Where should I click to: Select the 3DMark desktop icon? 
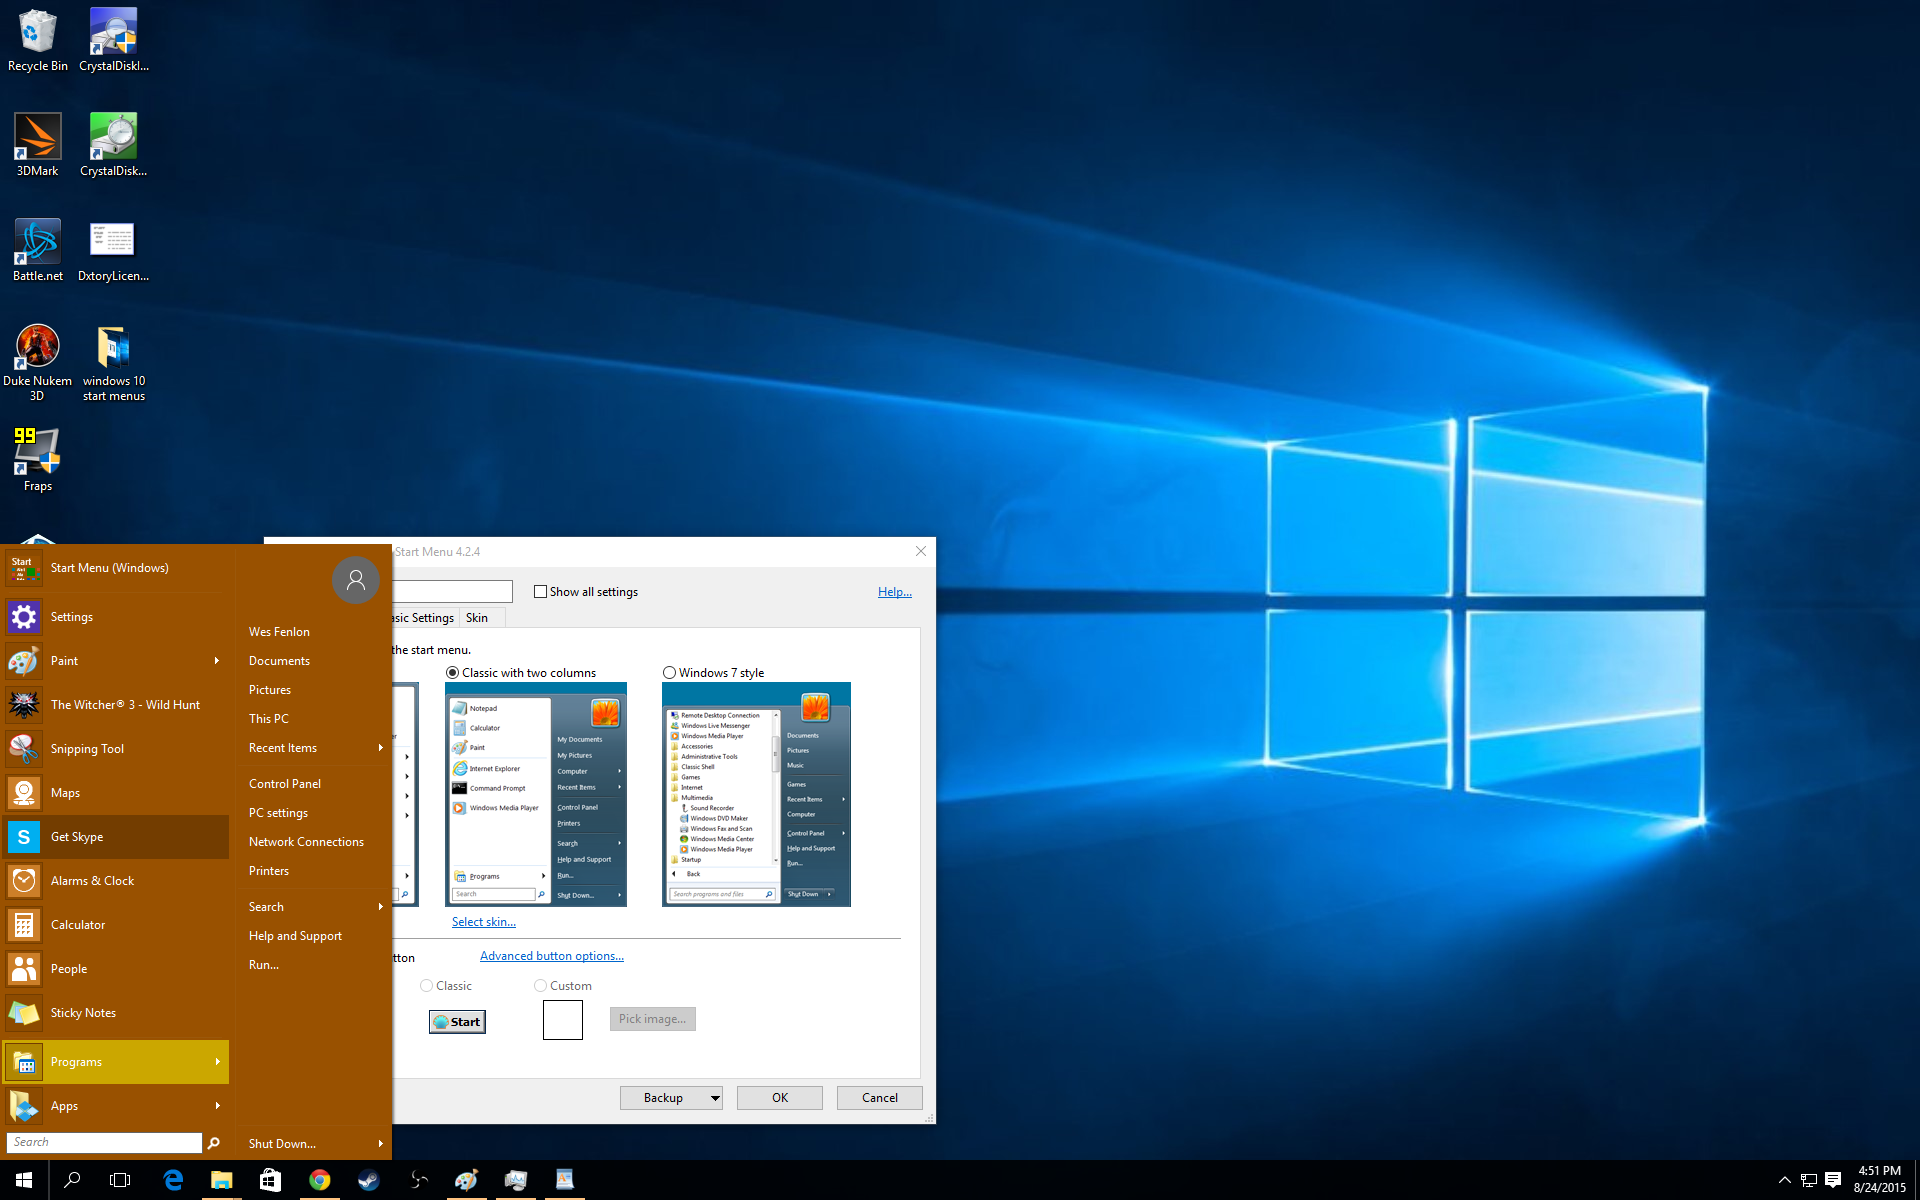[x=38, y=145]
